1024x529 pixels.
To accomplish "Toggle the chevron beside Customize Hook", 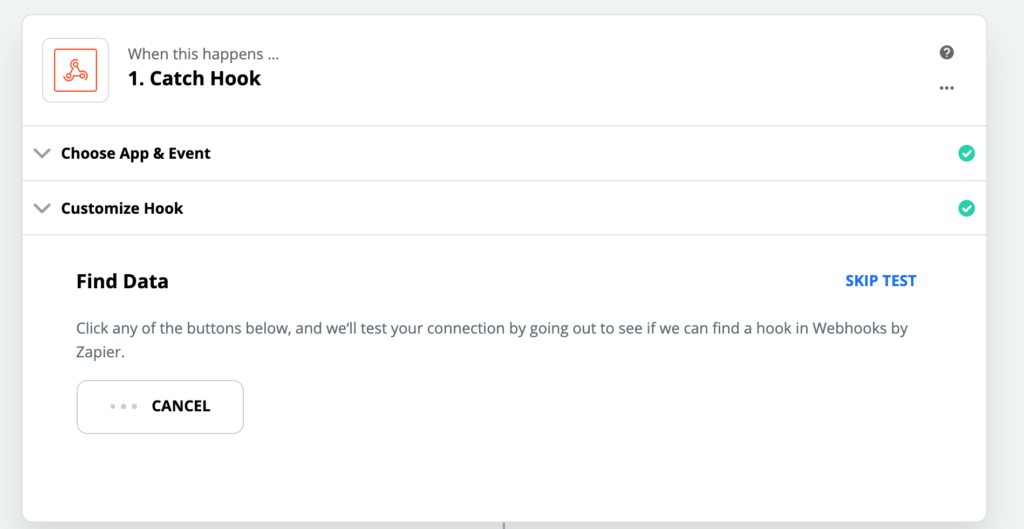I will [x=42, y=208].
